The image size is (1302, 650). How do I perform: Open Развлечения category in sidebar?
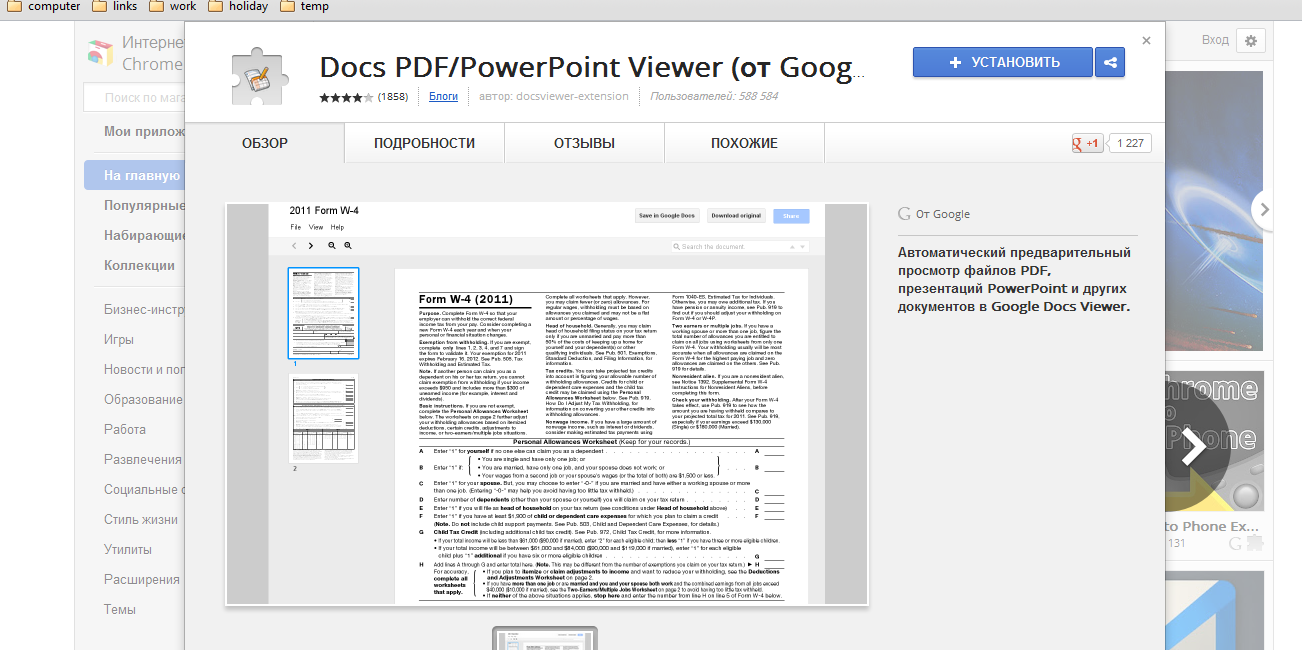tap(143, 459)
